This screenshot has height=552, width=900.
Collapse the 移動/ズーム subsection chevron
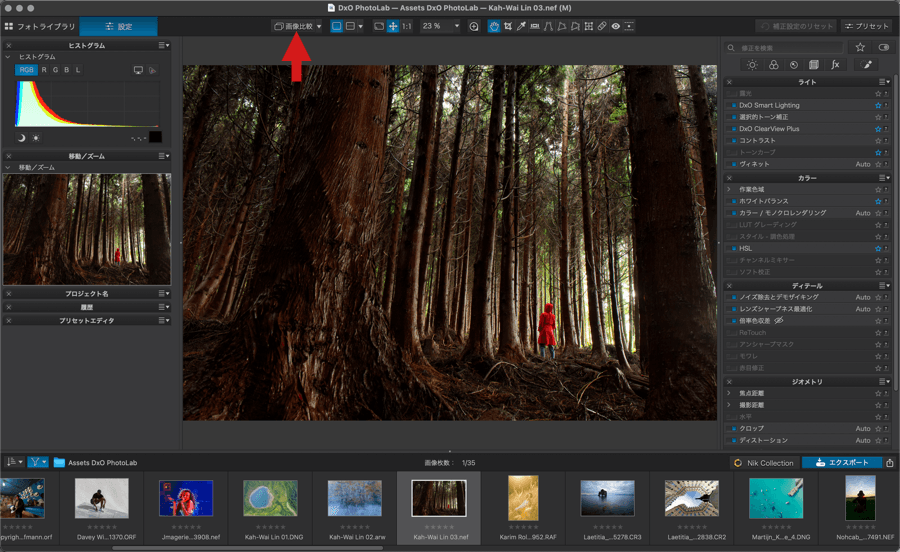8,168
